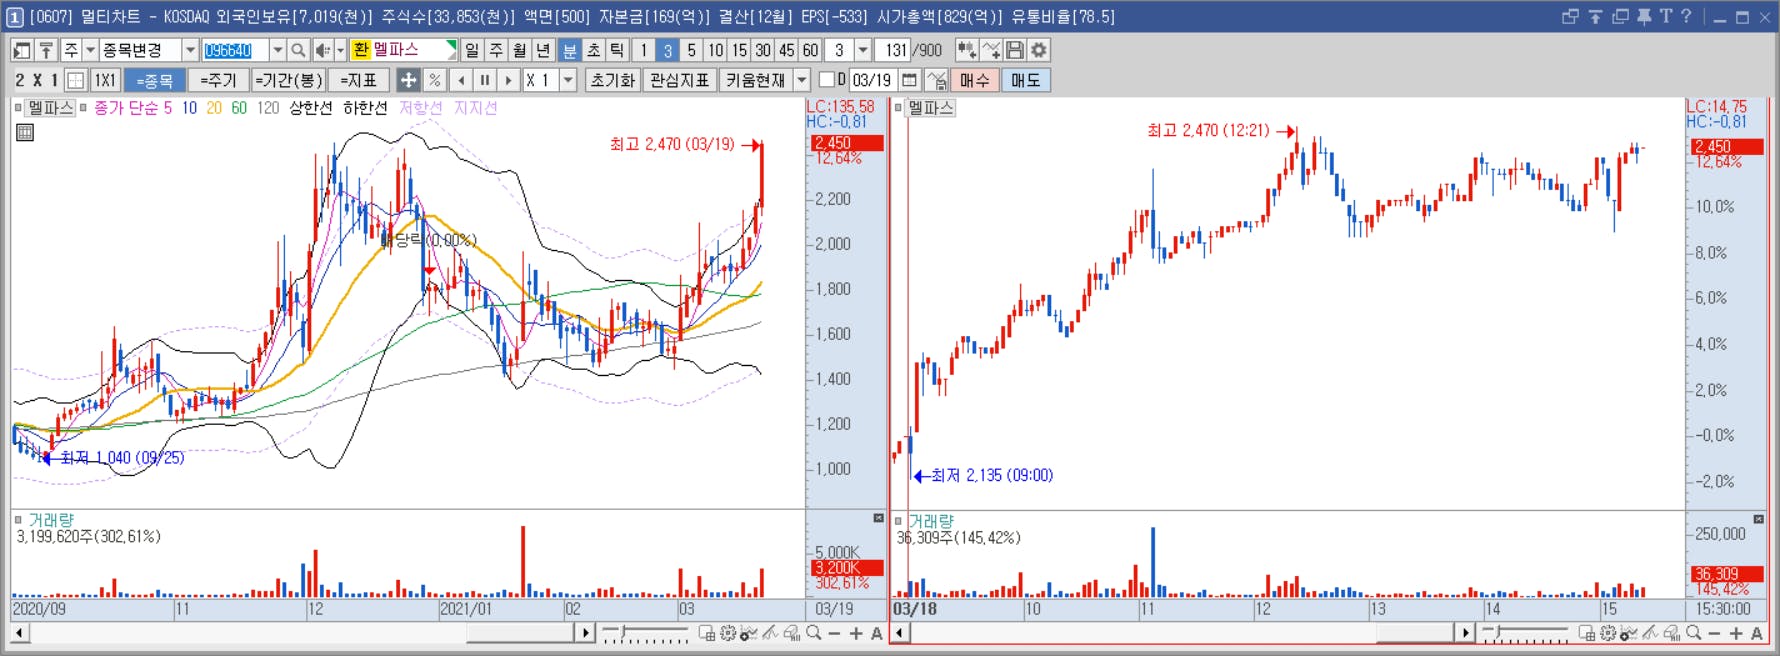Open the dropdown arrow next to 주
Image resolution: width=1780 pixels, height=656 pixels.
(x=90, y=50)
